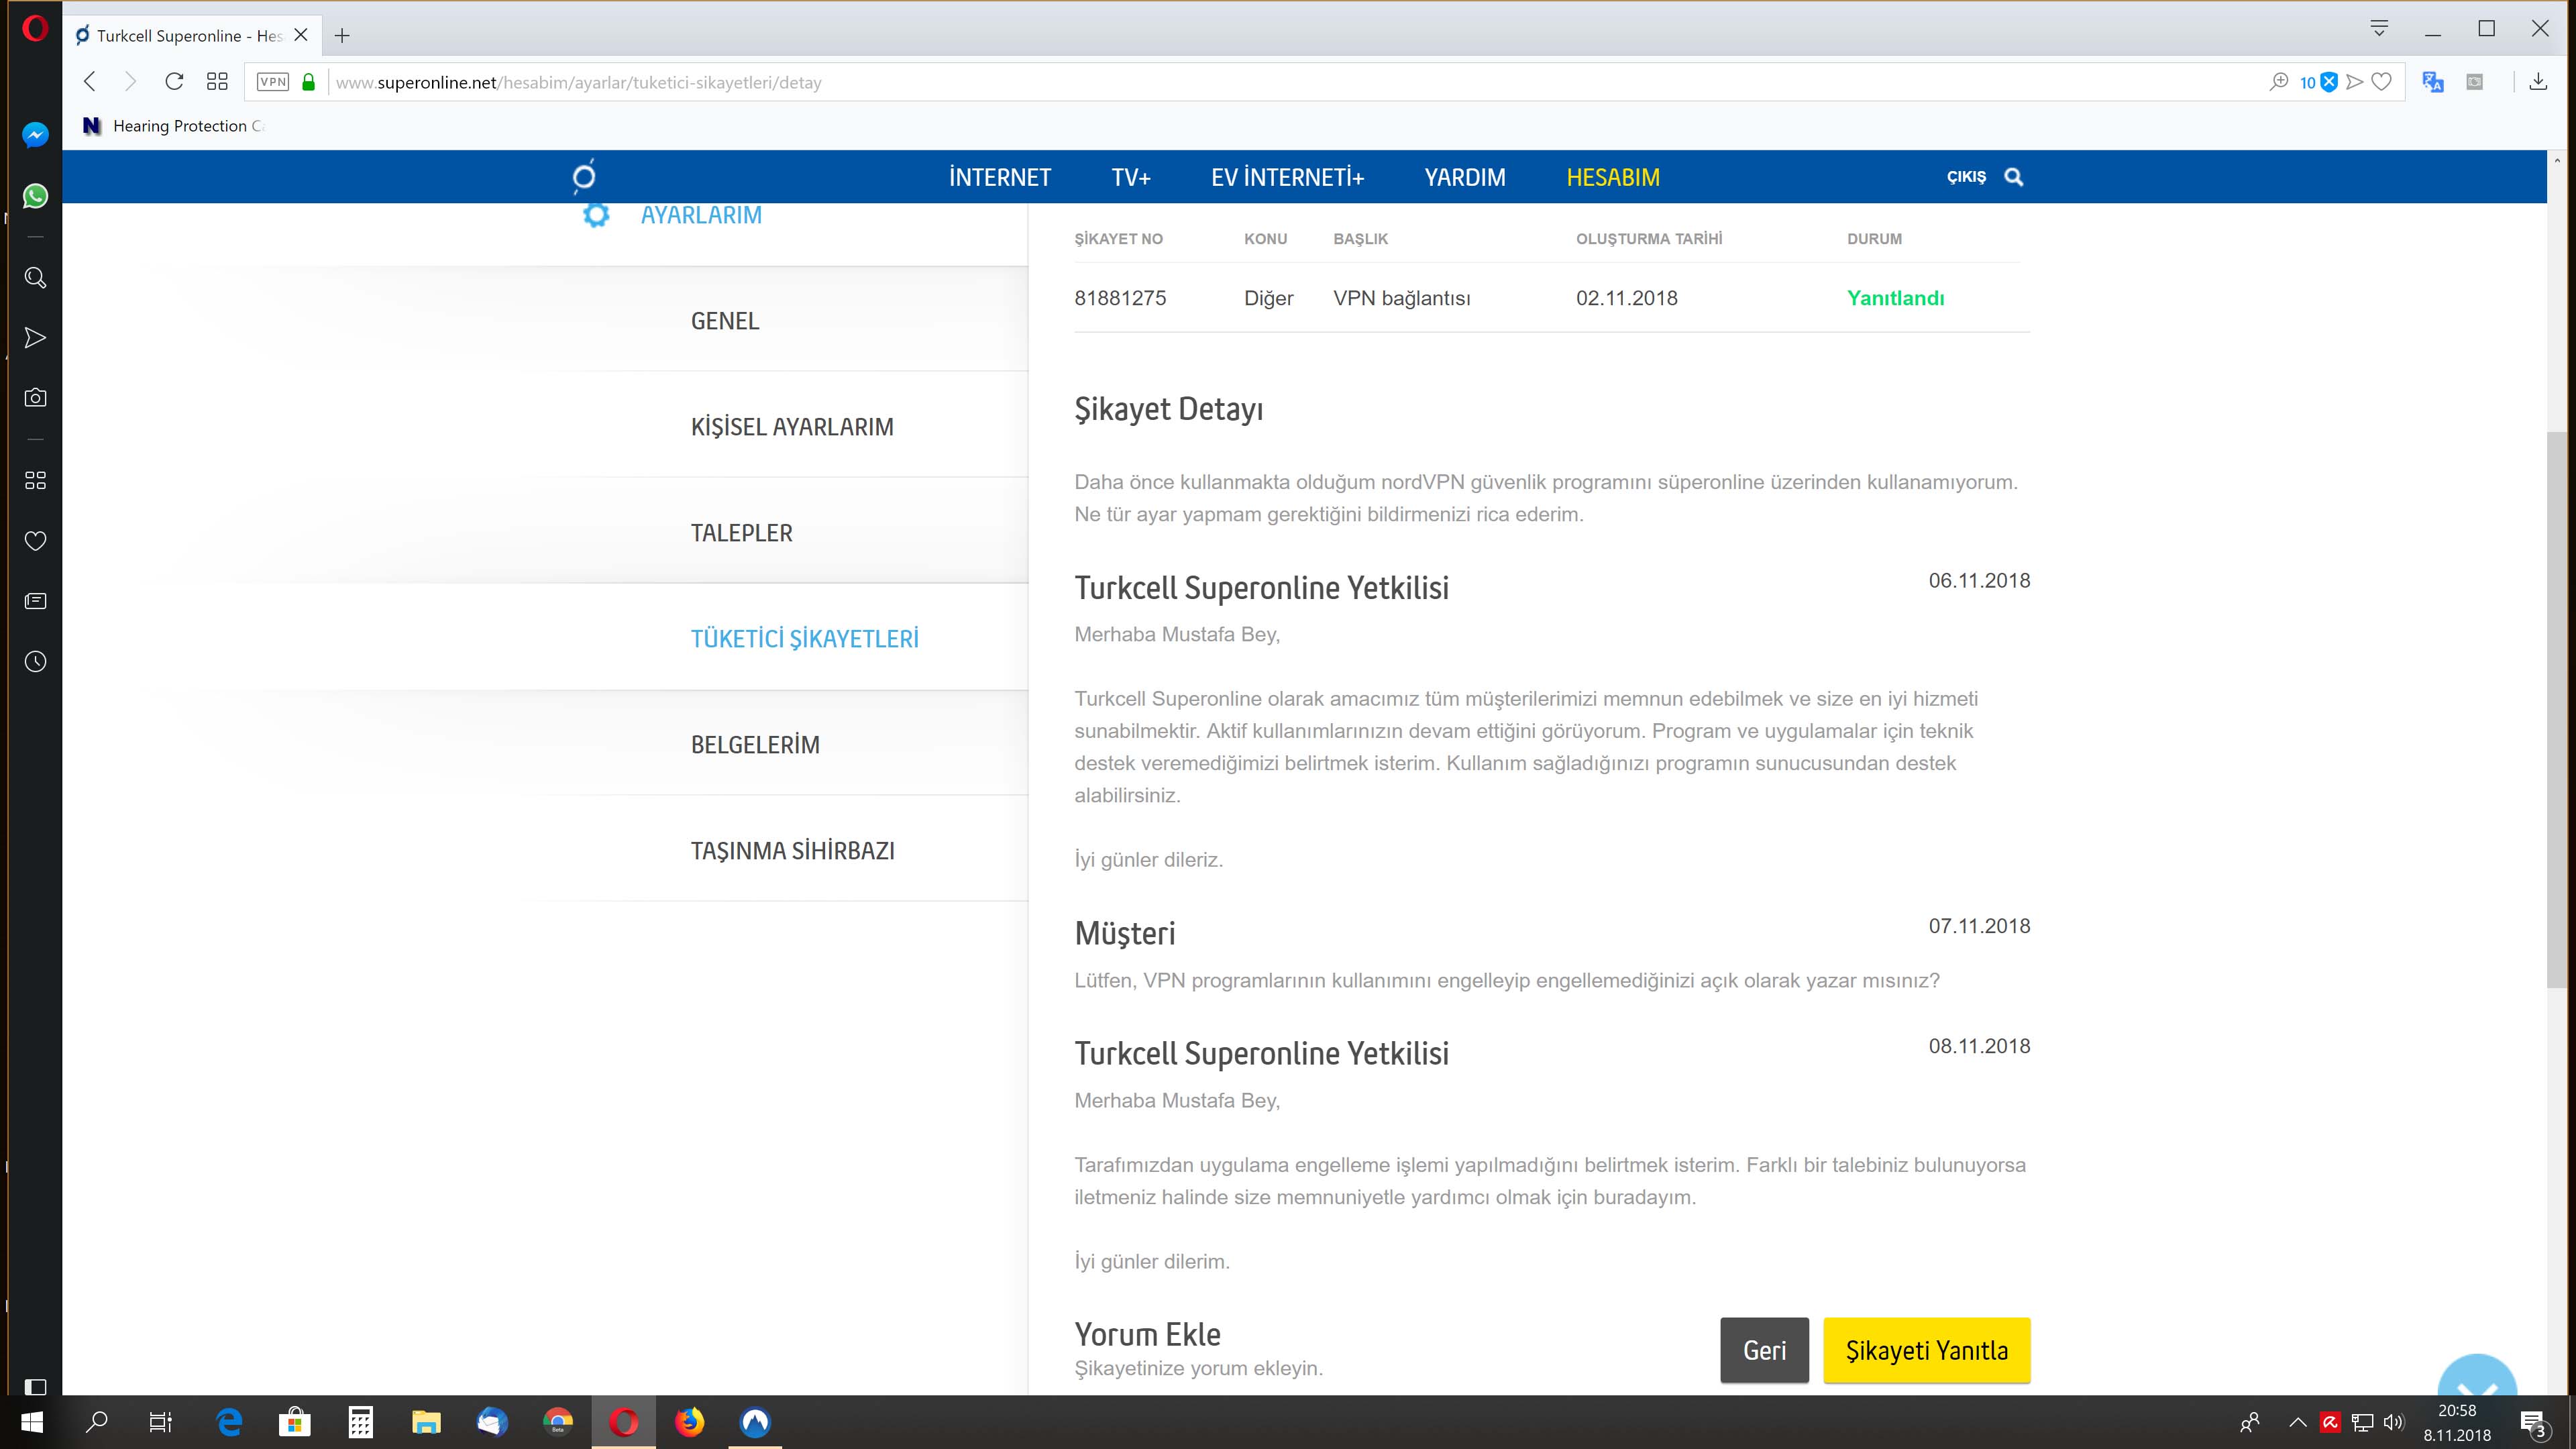Open history clock in sidebar
Screen dimensions: 2576x1449
[35, 661]
